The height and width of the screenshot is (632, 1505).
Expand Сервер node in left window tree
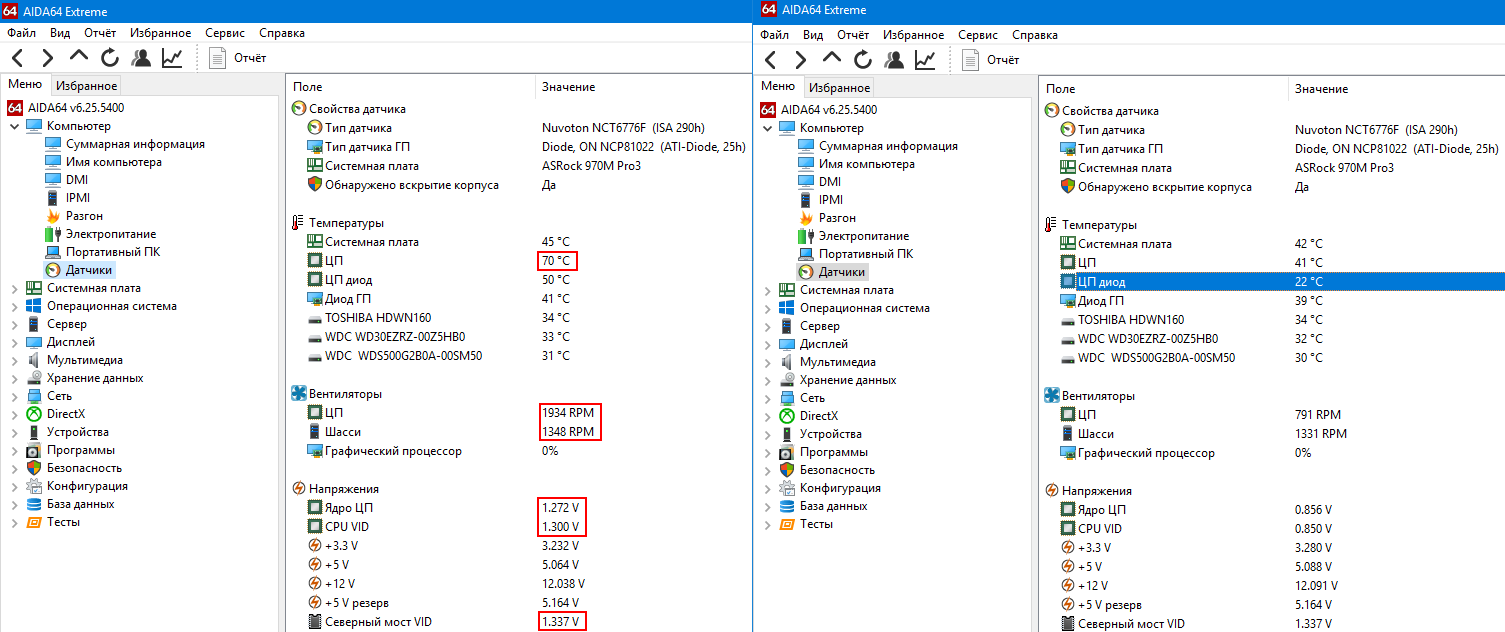click(x=14, y=324)
